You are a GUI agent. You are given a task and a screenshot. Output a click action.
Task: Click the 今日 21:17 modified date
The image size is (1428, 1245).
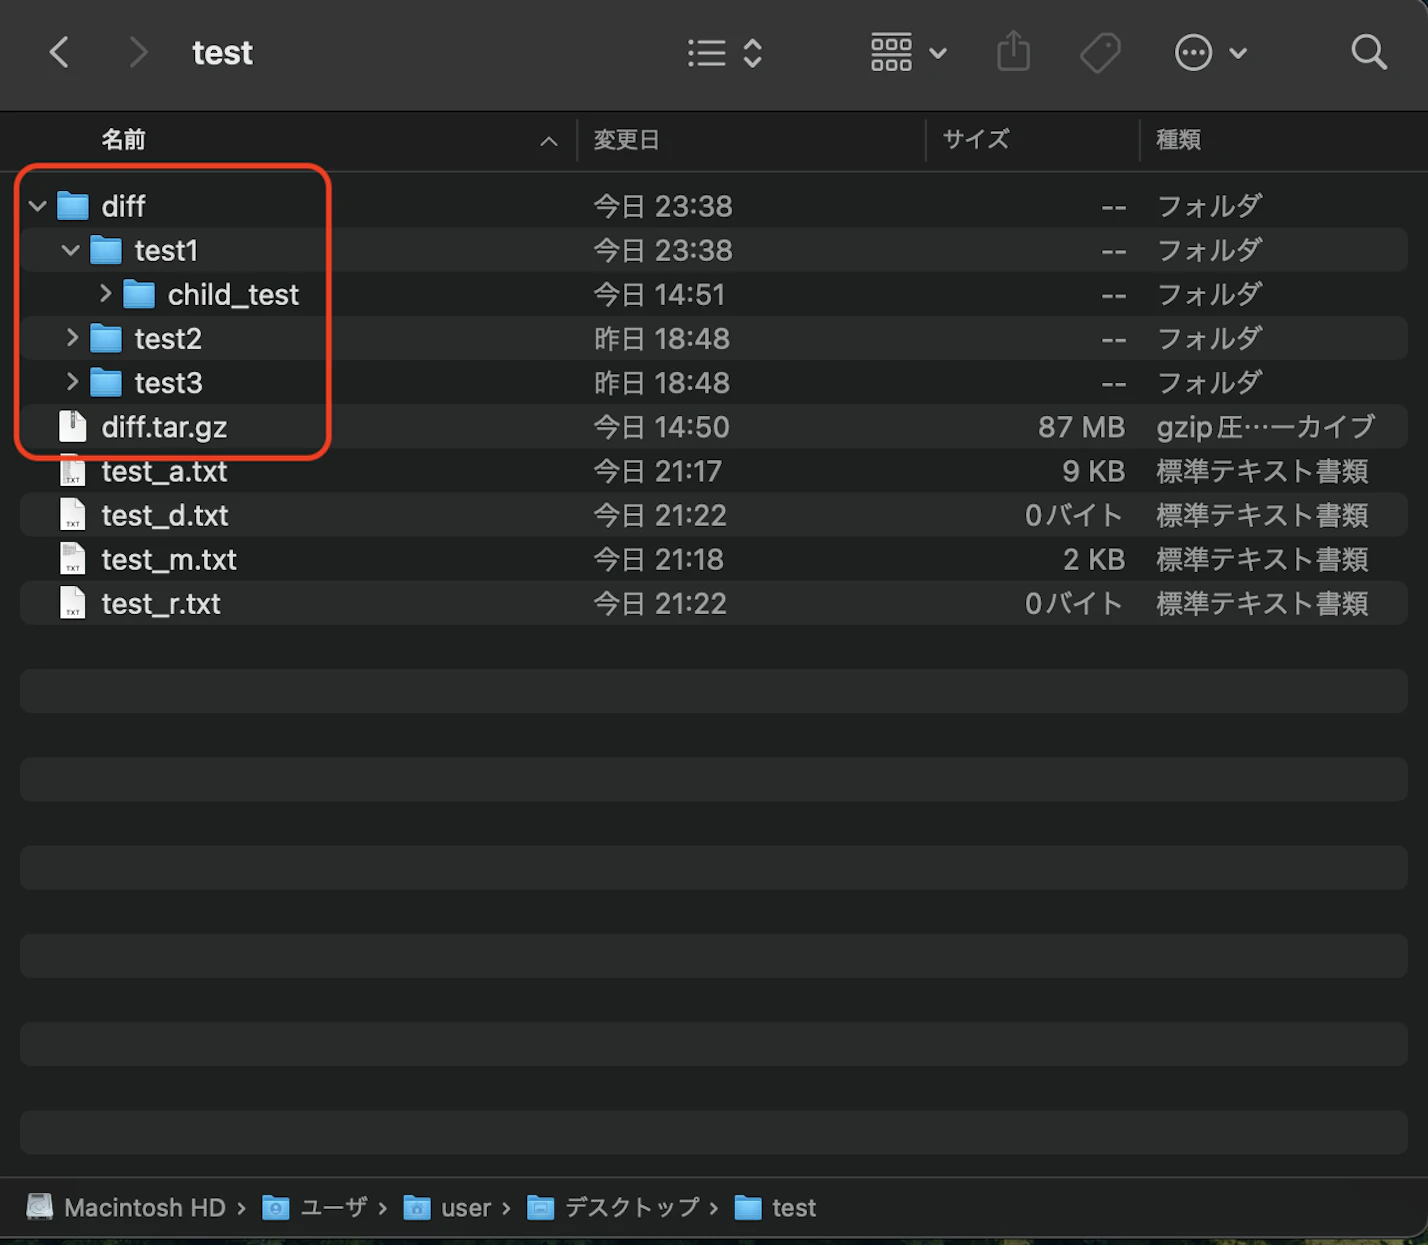(x=660, y=471)
